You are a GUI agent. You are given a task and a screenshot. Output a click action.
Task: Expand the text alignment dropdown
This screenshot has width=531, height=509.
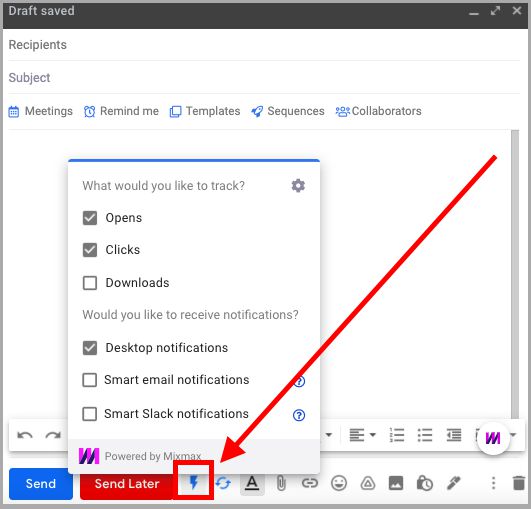[x=362, y=435]
